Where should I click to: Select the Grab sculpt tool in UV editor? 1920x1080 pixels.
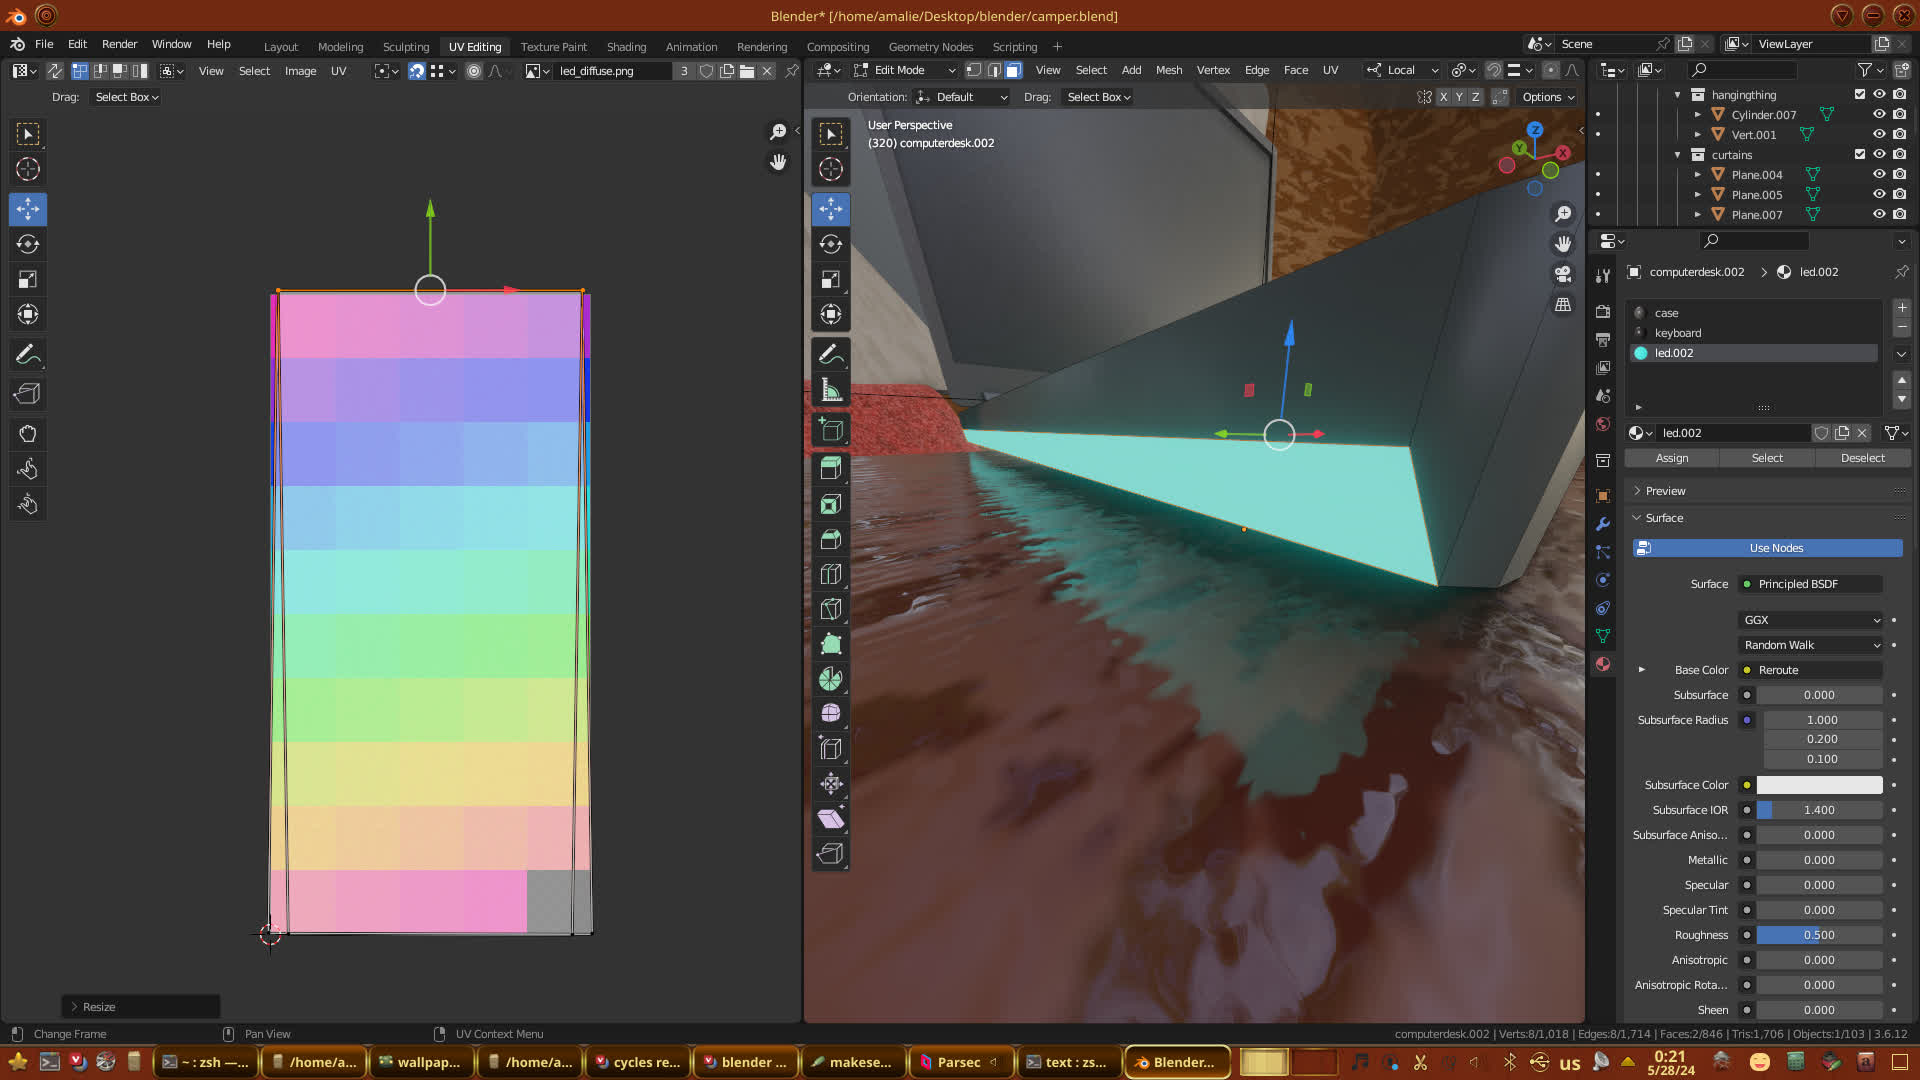pos(28,434)
